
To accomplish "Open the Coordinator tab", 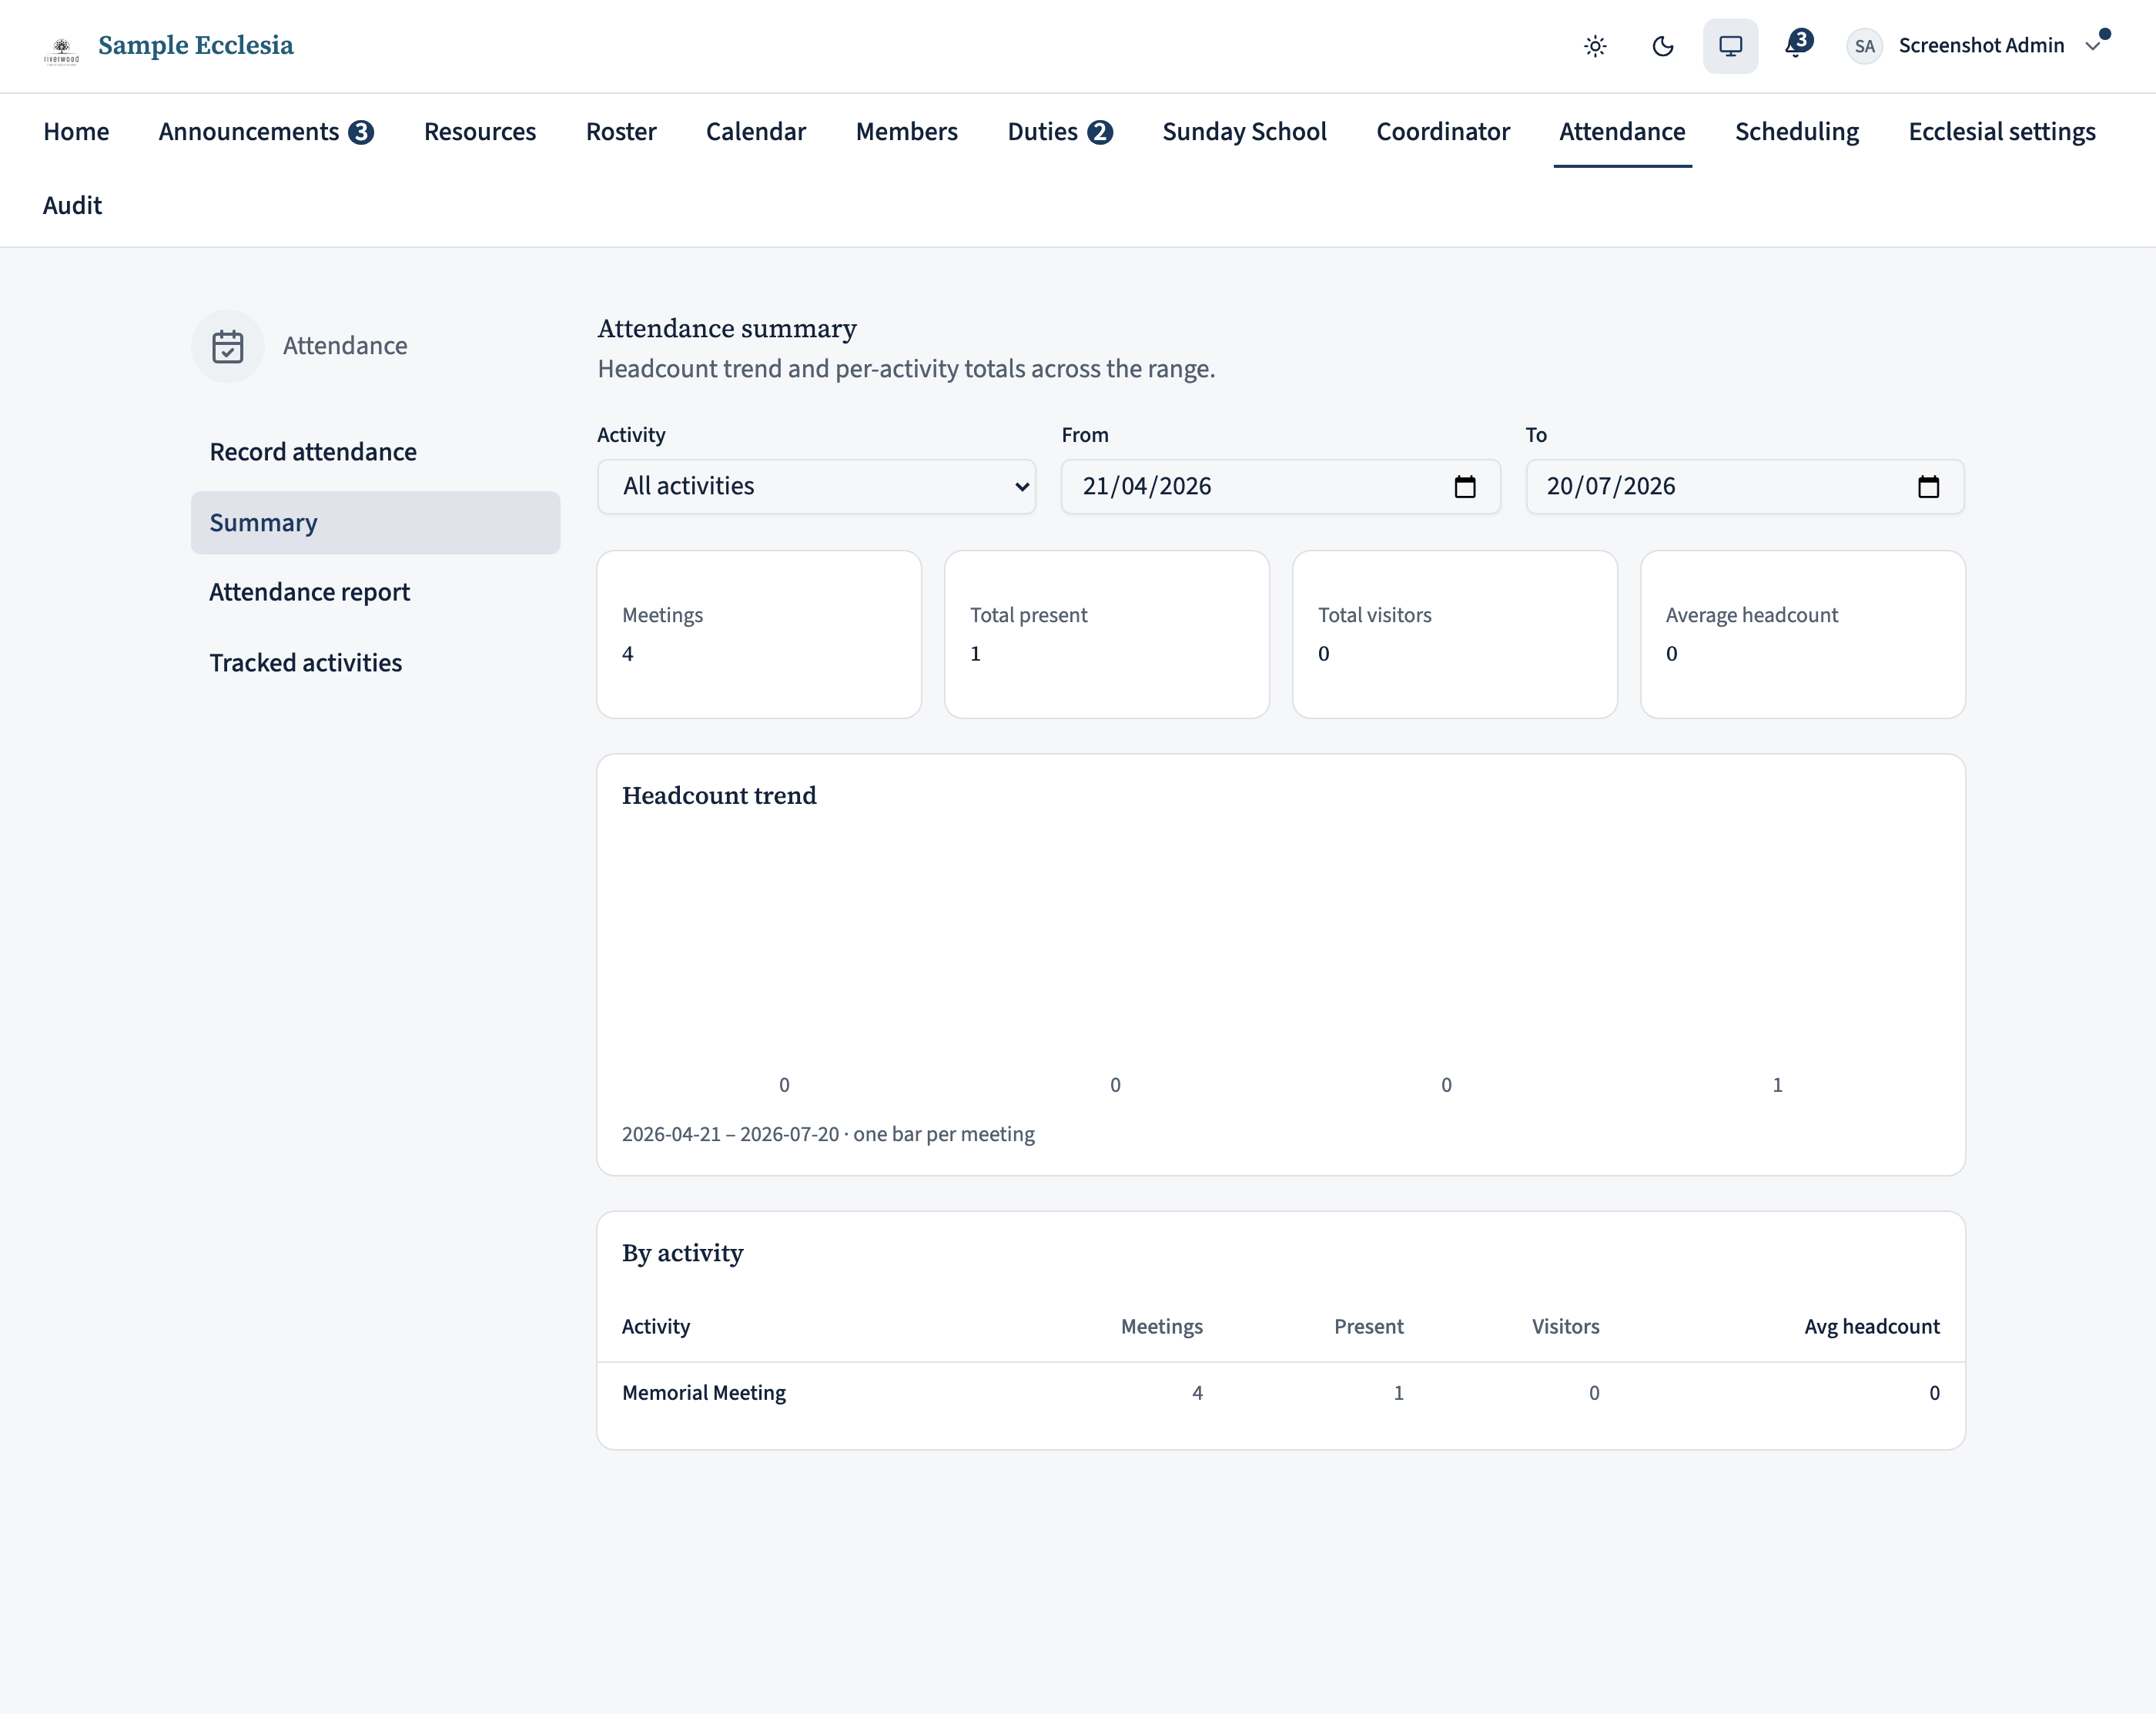I will coord(1443,131).
